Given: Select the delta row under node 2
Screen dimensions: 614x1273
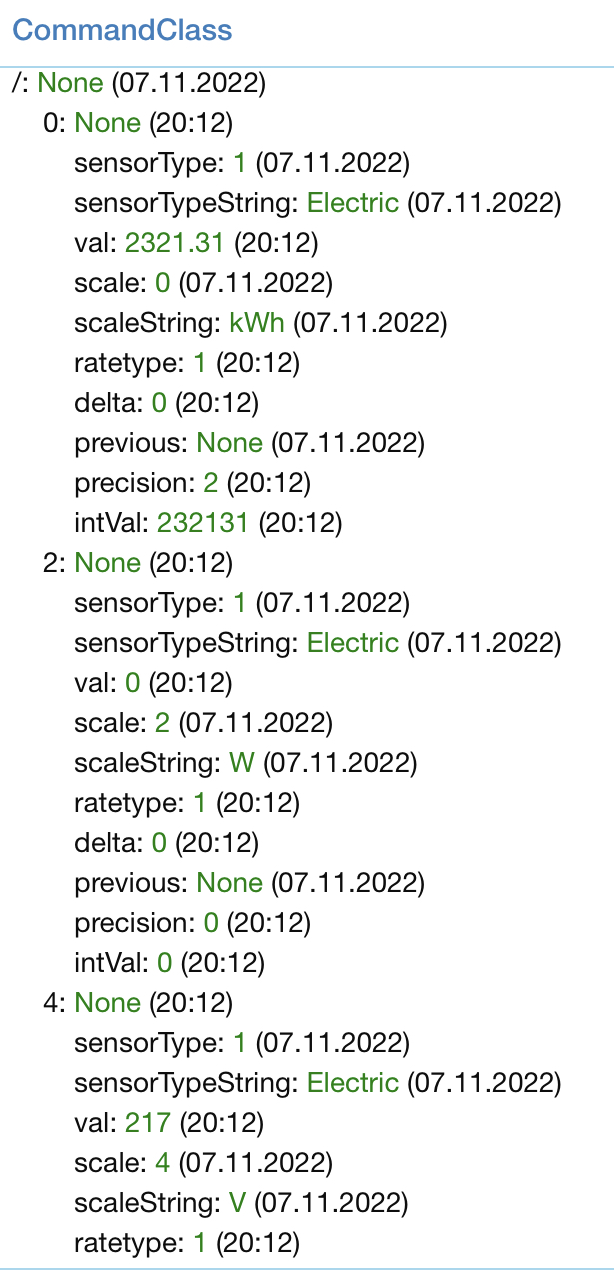Looking at the screenshot, I should point(166,843).
